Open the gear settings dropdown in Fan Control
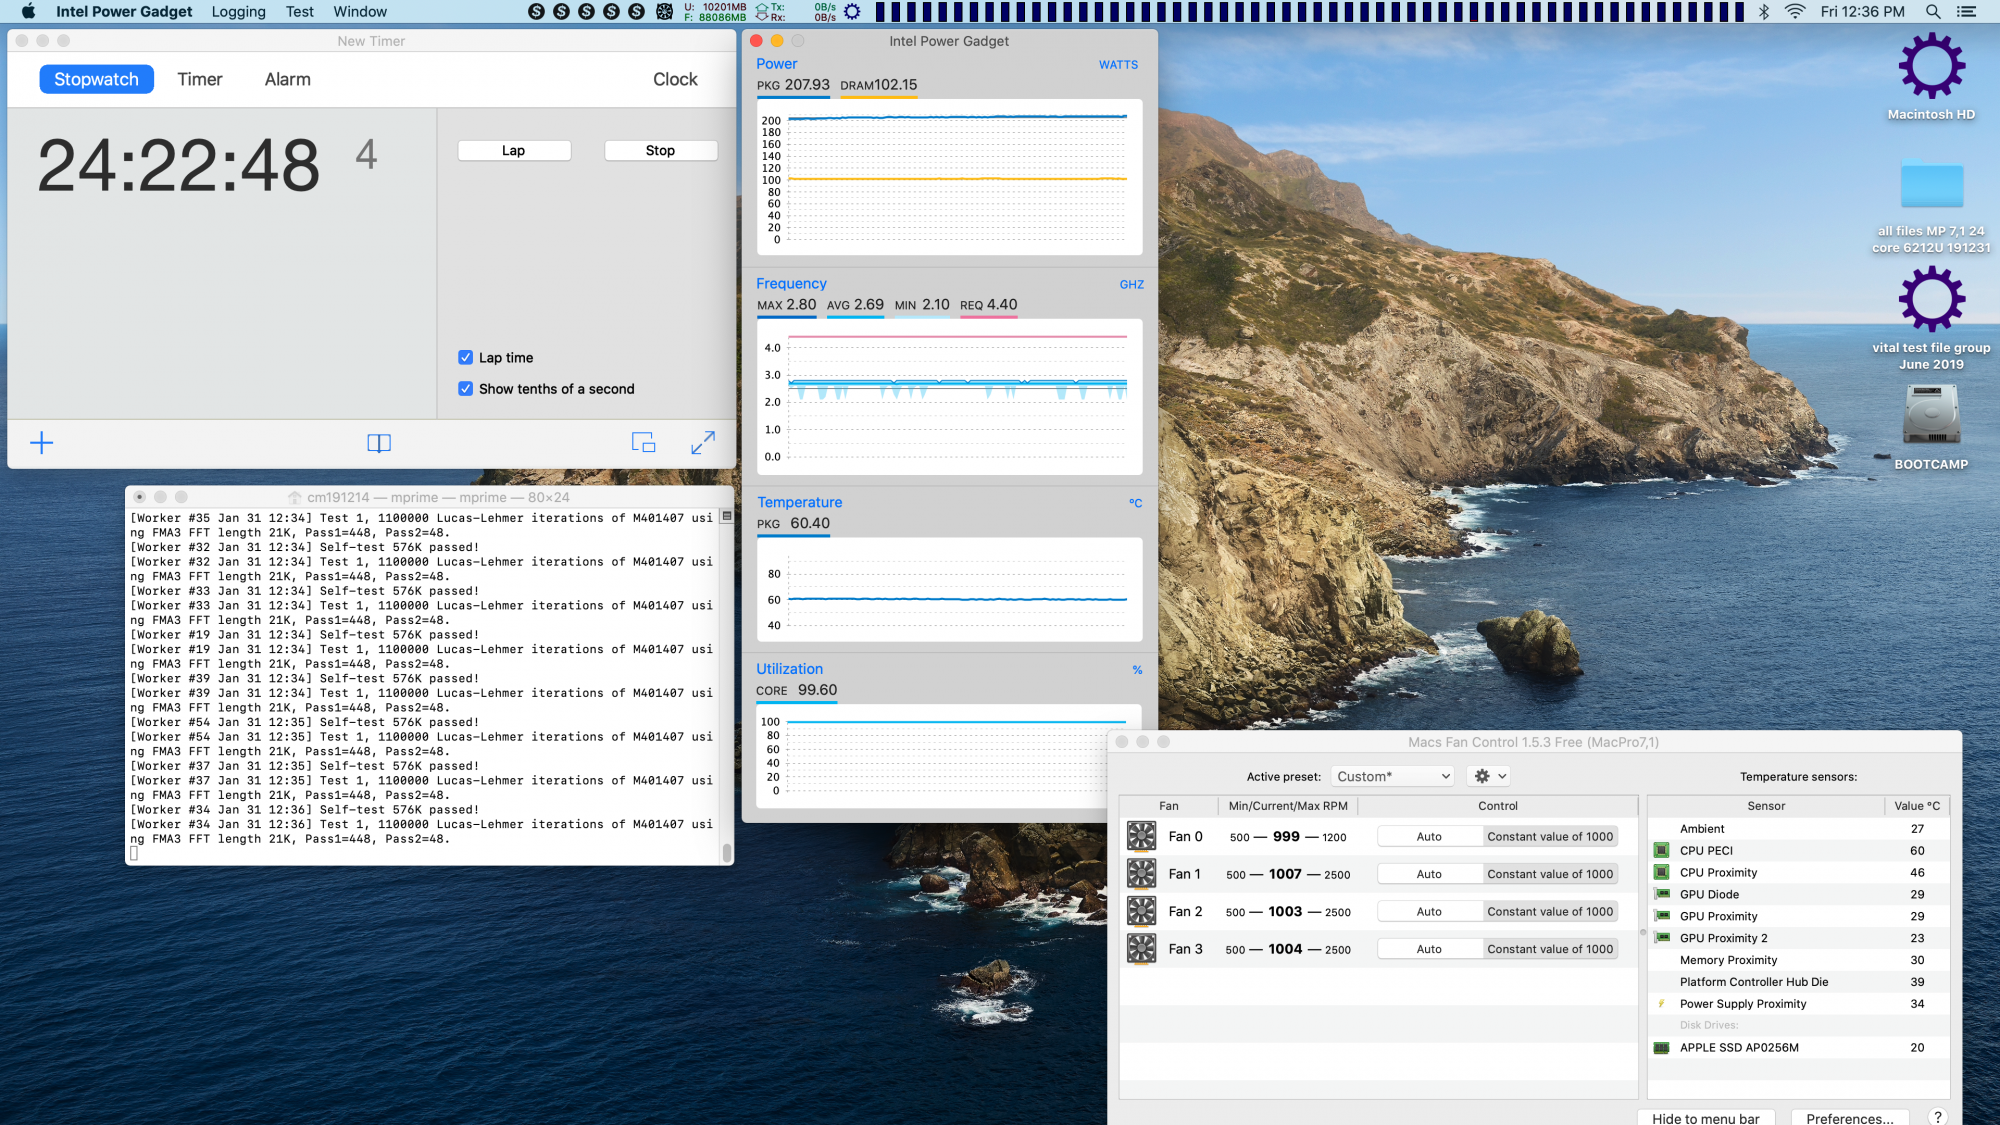Screen dimensions: 2000x1125 1487,776
